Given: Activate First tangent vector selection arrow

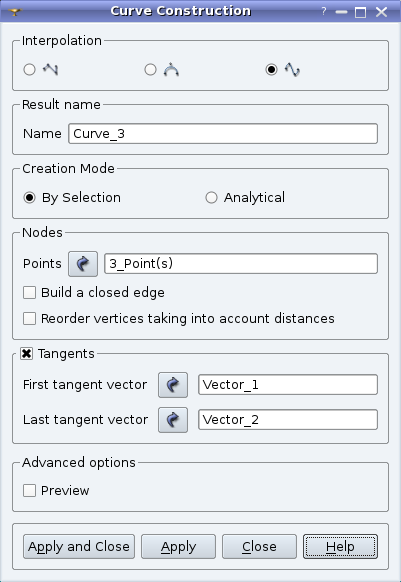Looking at the screenshot, I should (173, 385).
